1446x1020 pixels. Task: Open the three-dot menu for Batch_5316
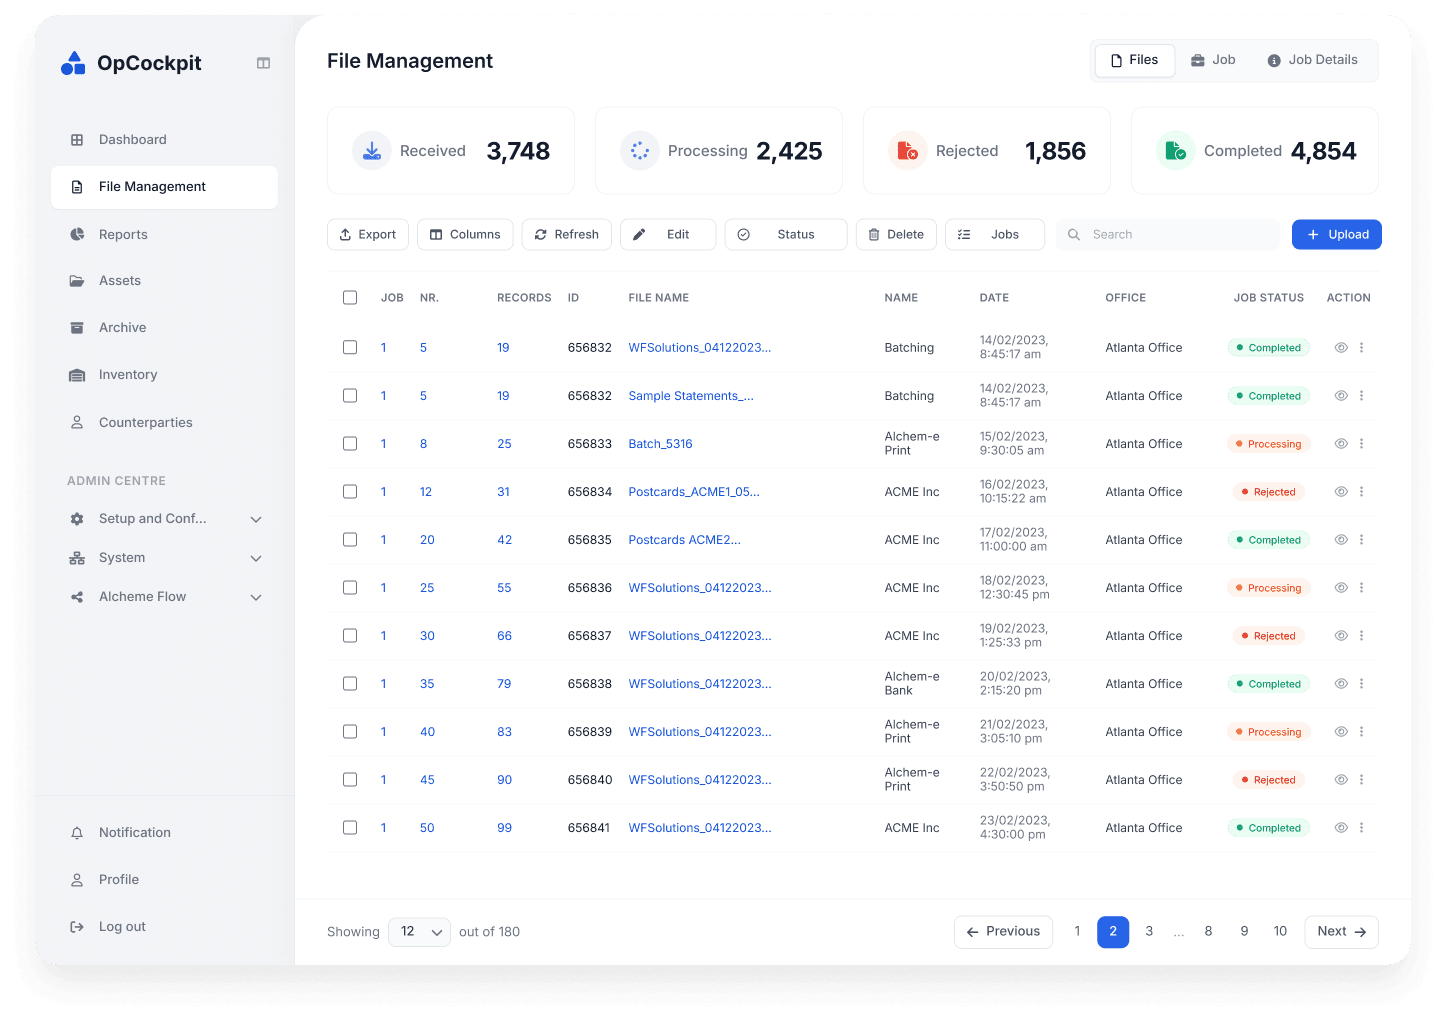pyautogui.click(x=1361, y=443)
